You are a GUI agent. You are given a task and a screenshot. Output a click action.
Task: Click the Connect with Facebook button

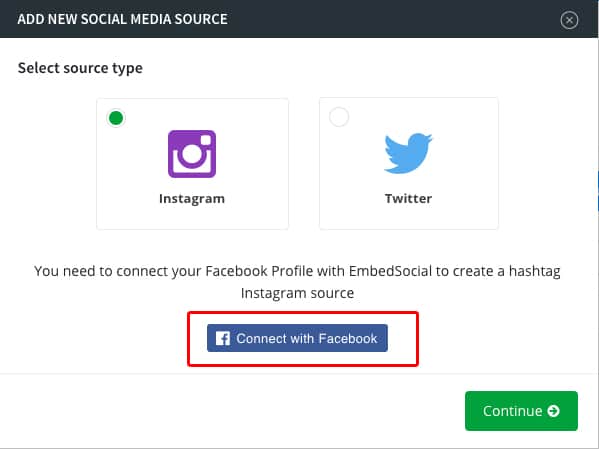point(297,338)
